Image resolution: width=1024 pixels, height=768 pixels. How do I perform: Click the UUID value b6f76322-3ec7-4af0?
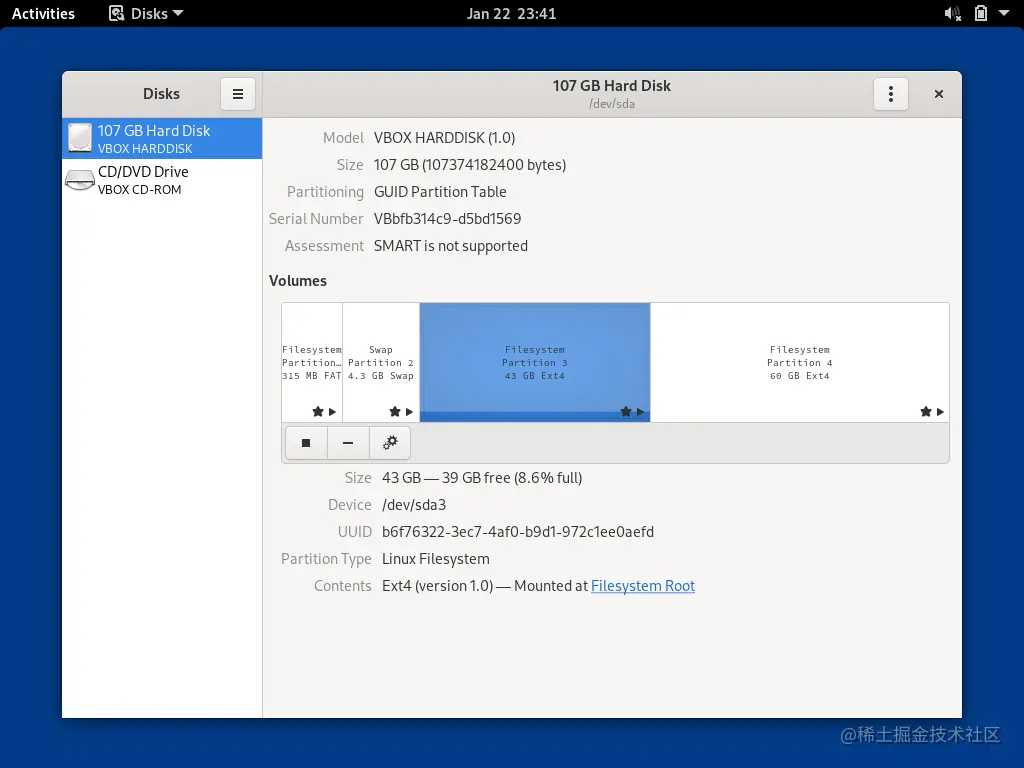tap(518, 532)
